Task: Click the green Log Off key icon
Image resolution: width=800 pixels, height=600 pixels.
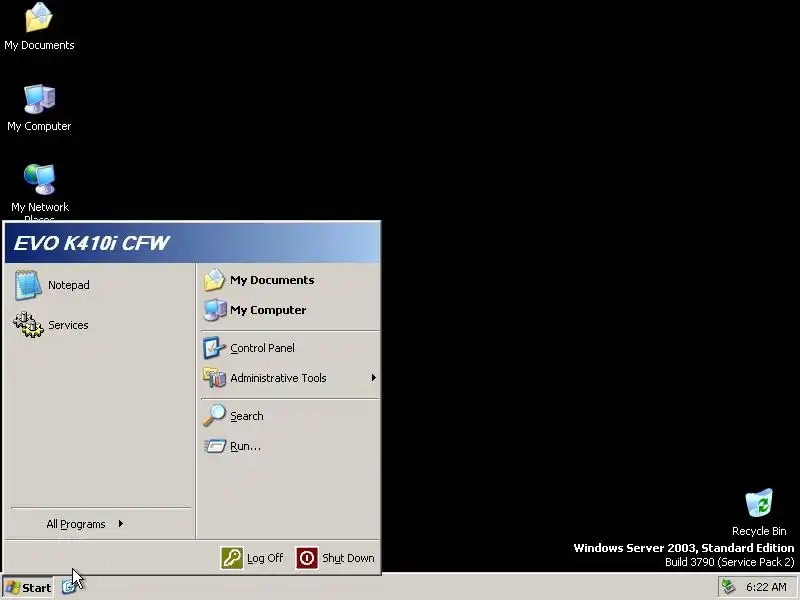Action: point(232,558)
